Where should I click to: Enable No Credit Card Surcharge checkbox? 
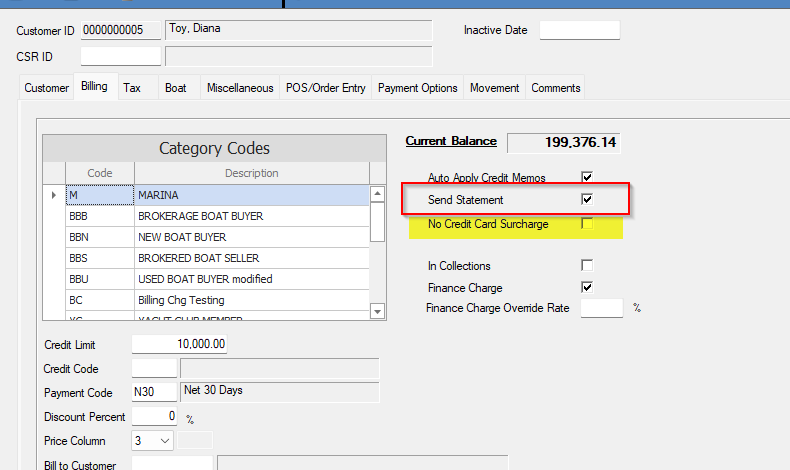587,224
